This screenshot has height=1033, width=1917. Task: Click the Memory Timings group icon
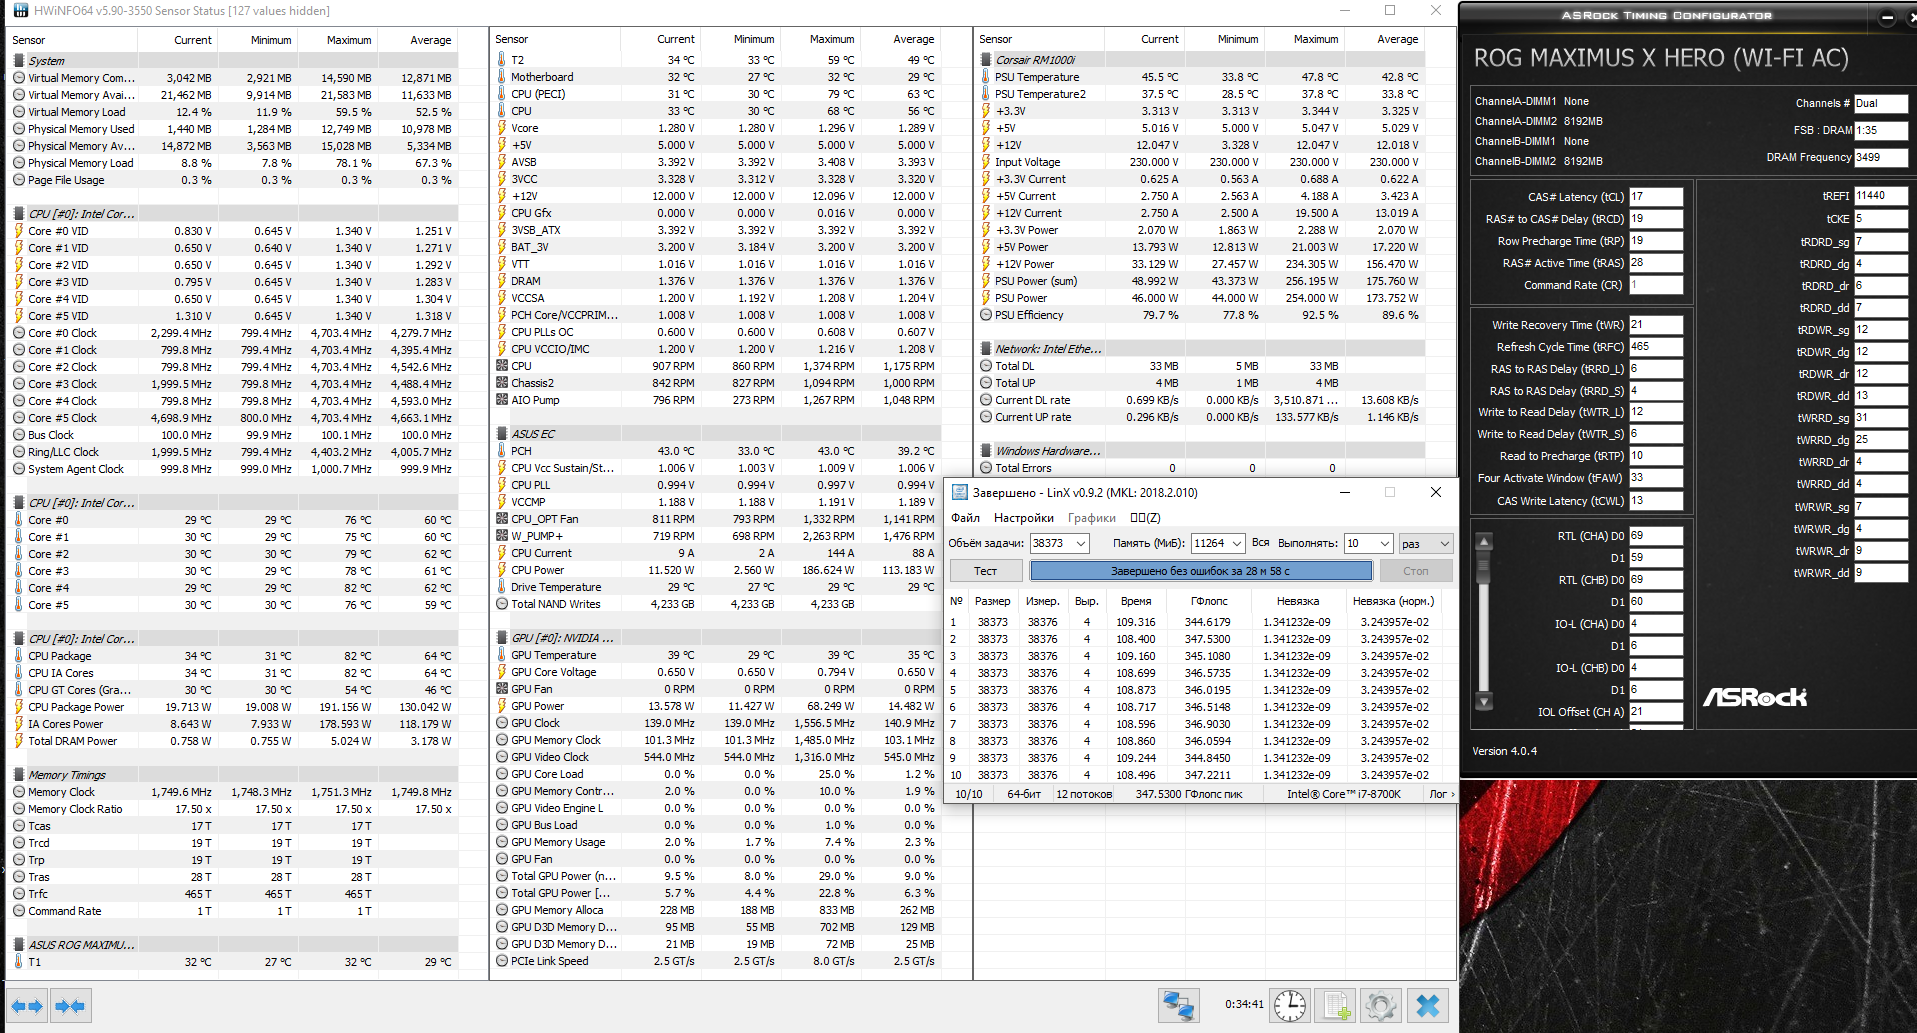[19, 774]
